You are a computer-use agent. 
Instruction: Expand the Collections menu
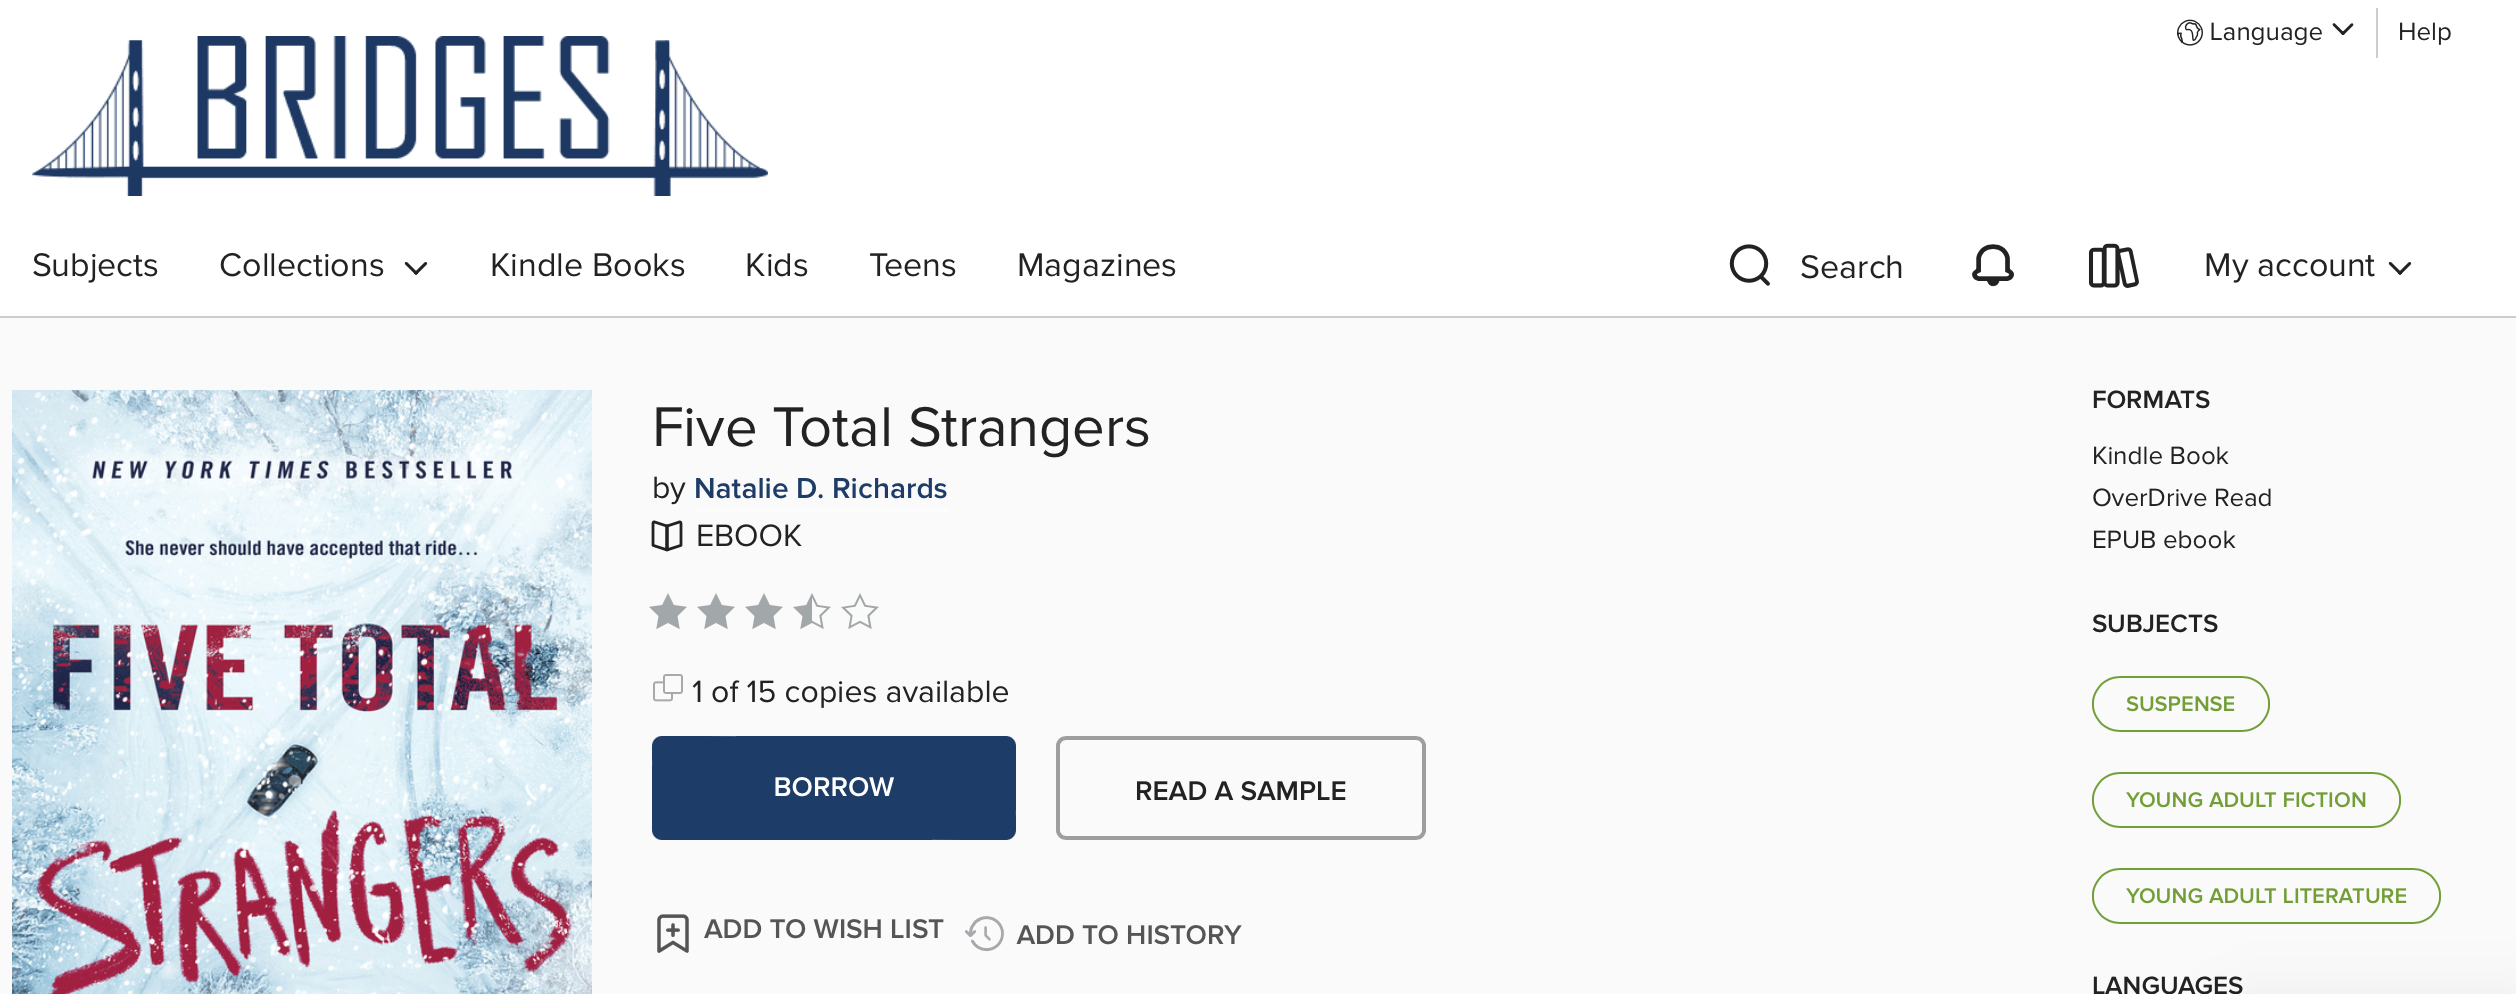pos(323,266)
